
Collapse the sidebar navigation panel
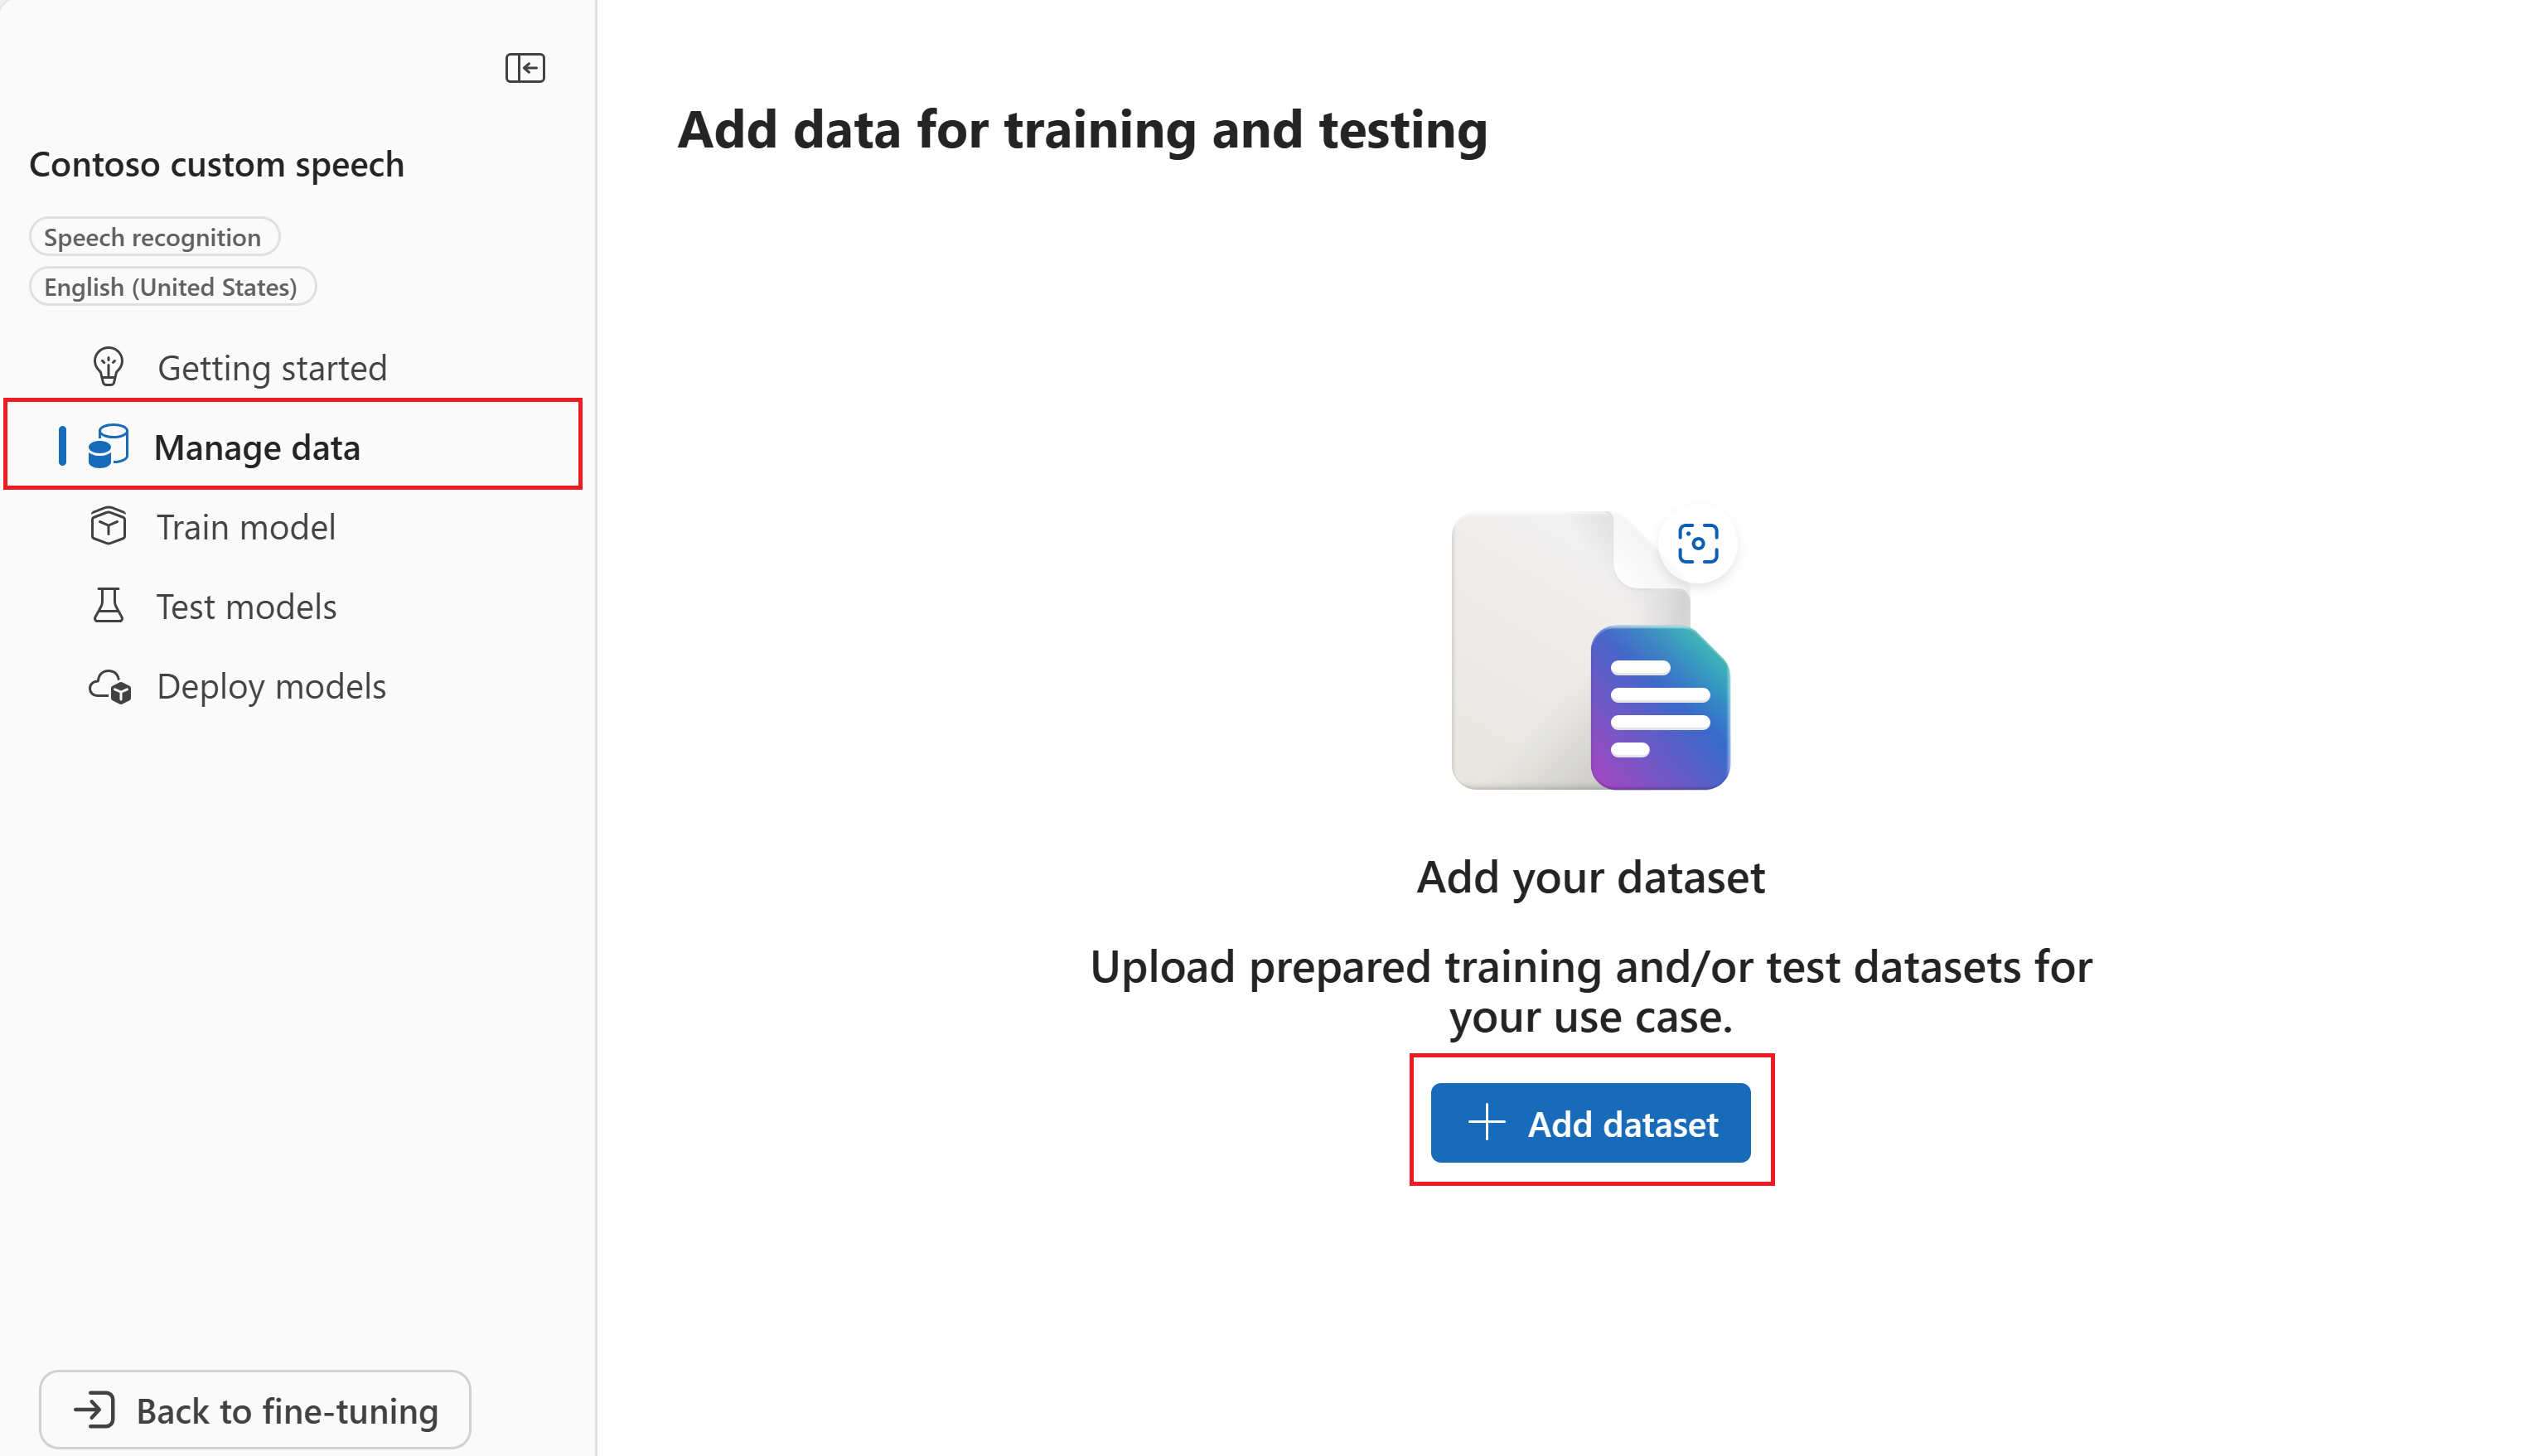[x=524, y=68]
